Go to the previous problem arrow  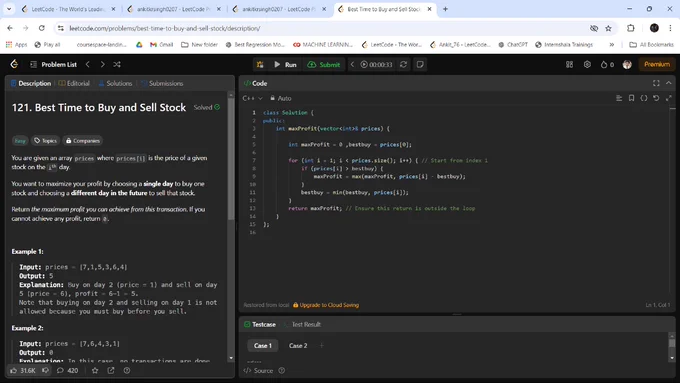[88, 64]
